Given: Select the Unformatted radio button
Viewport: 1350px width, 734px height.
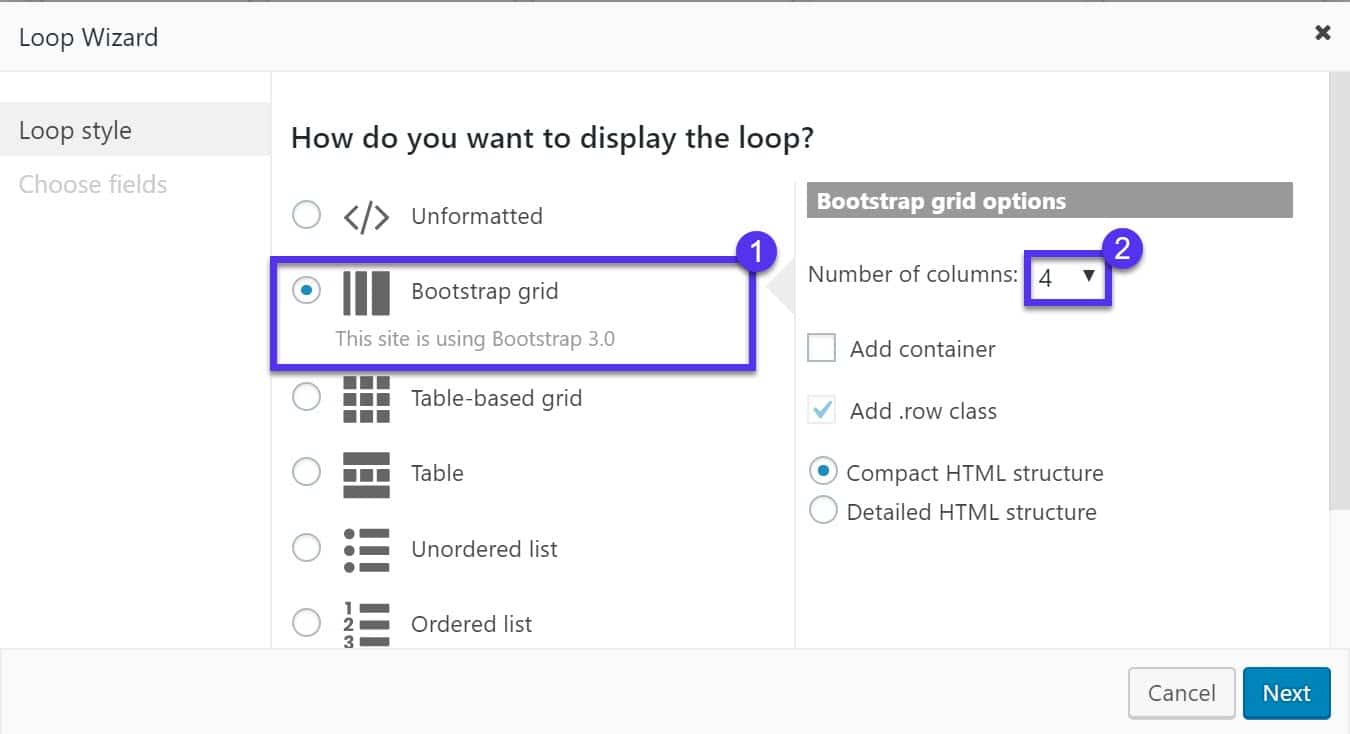Looking at the screenshot, I should click(x=306, y=215).
